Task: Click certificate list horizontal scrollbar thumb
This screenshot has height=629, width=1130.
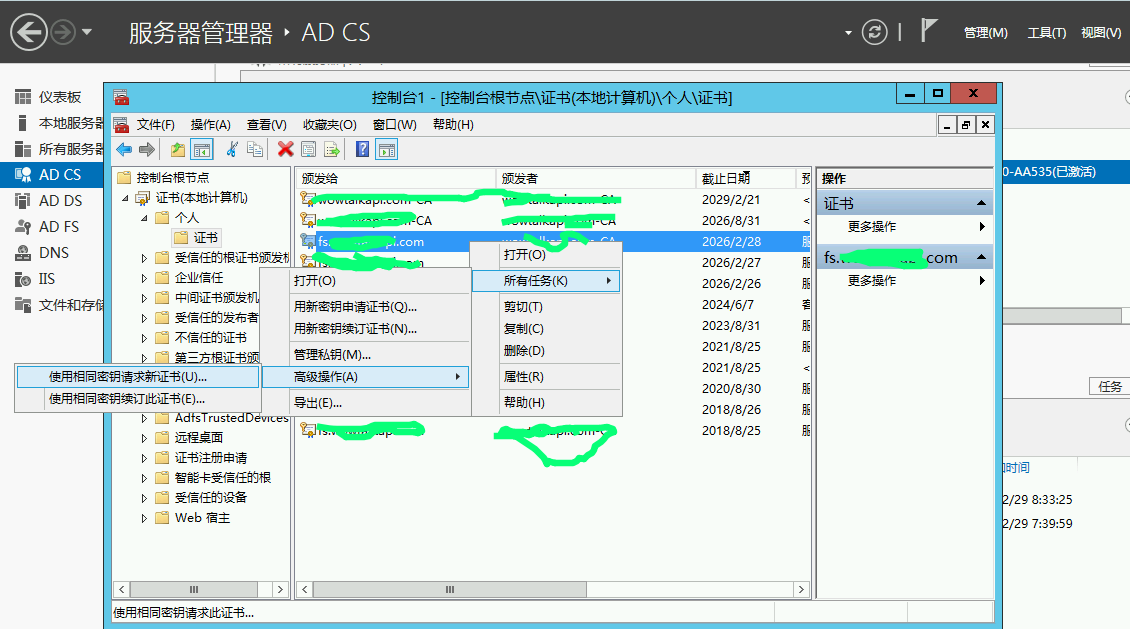Action: click(450, 589)
